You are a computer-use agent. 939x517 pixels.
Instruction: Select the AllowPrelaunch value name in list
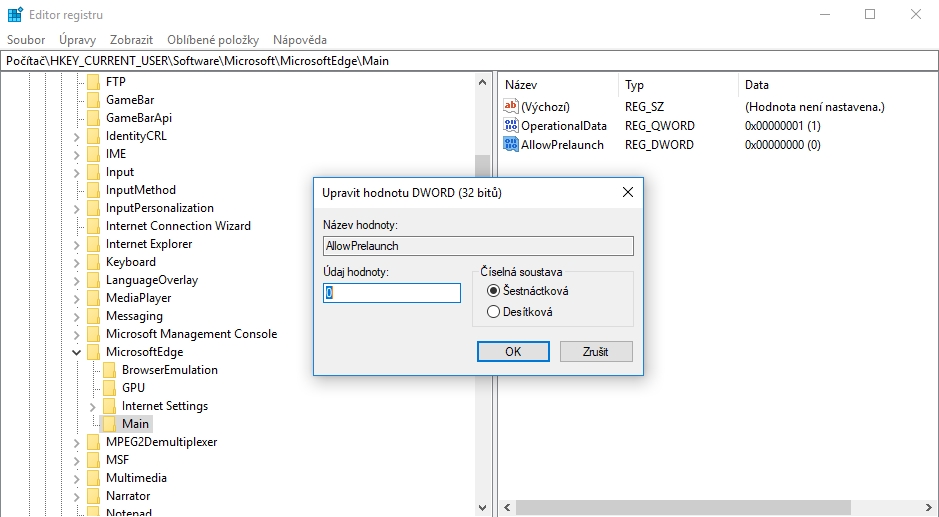pyautogui.click(x=562, y=144)
